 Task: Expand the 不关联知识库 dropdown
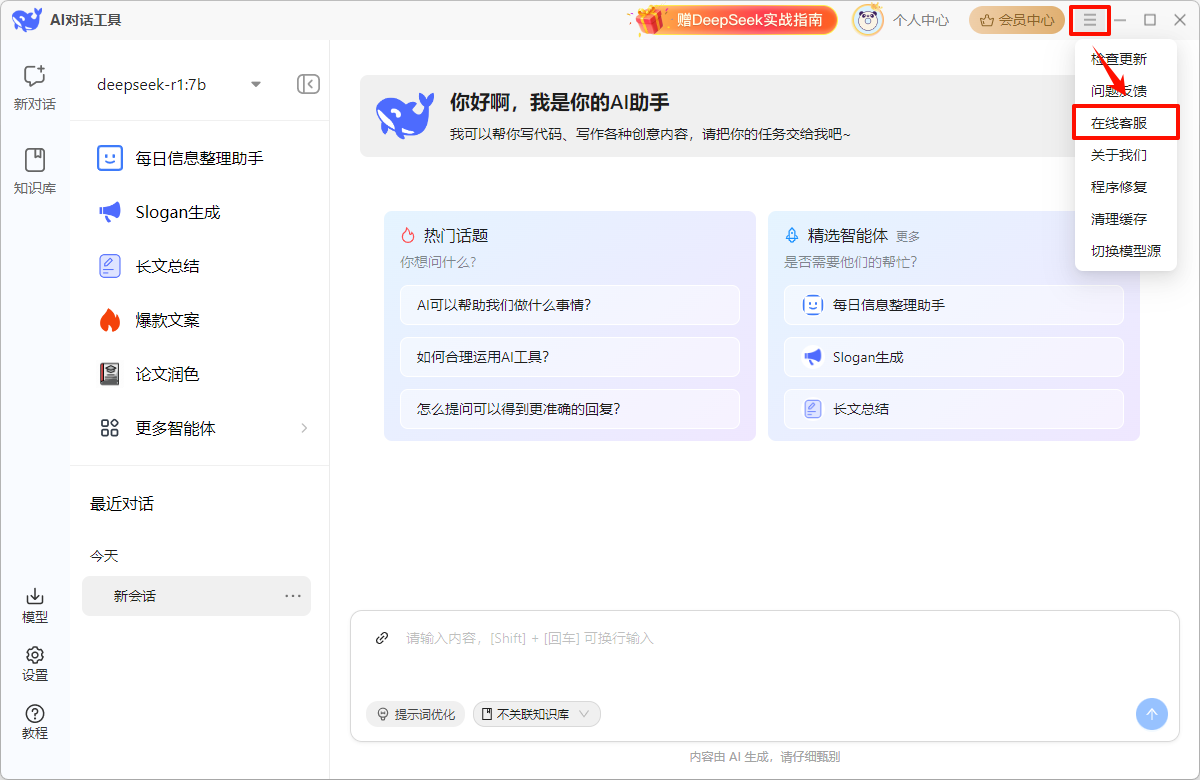537,714
